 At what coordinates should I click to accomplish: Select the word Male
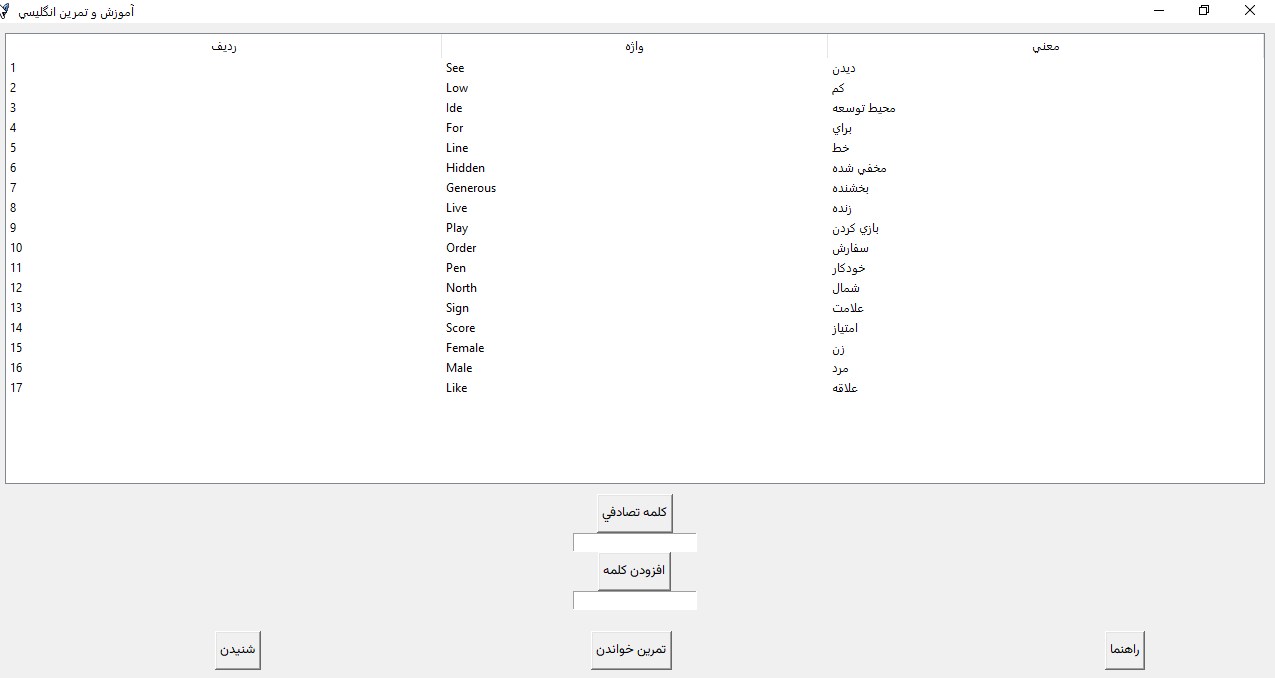coord(459,368)
